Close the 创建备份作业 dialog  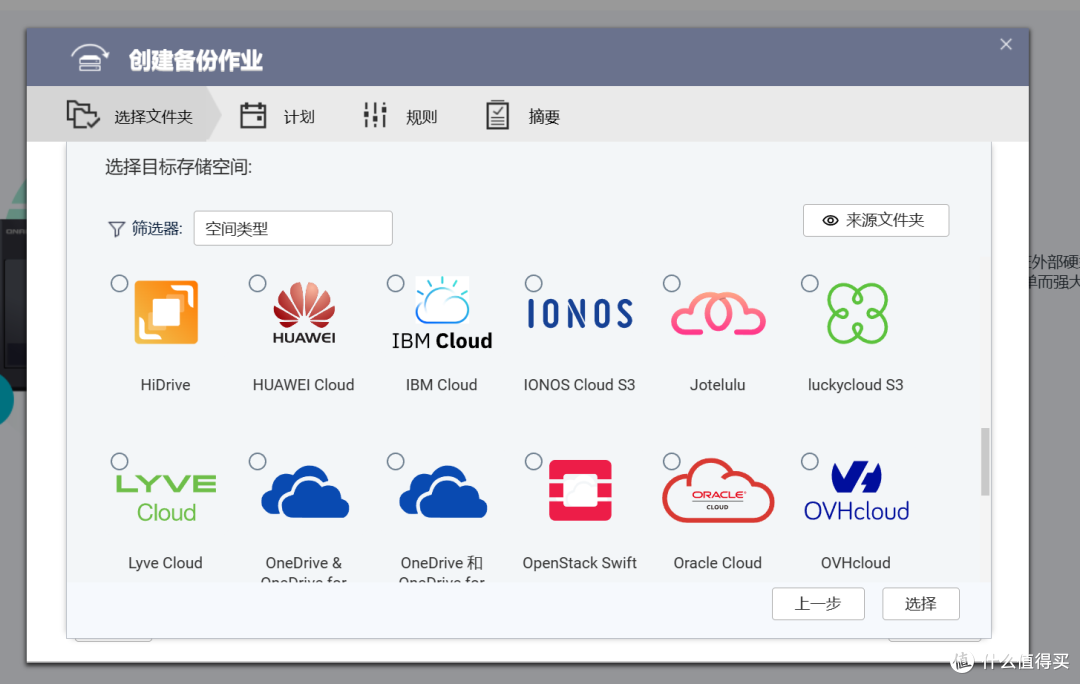[1006, 45]
